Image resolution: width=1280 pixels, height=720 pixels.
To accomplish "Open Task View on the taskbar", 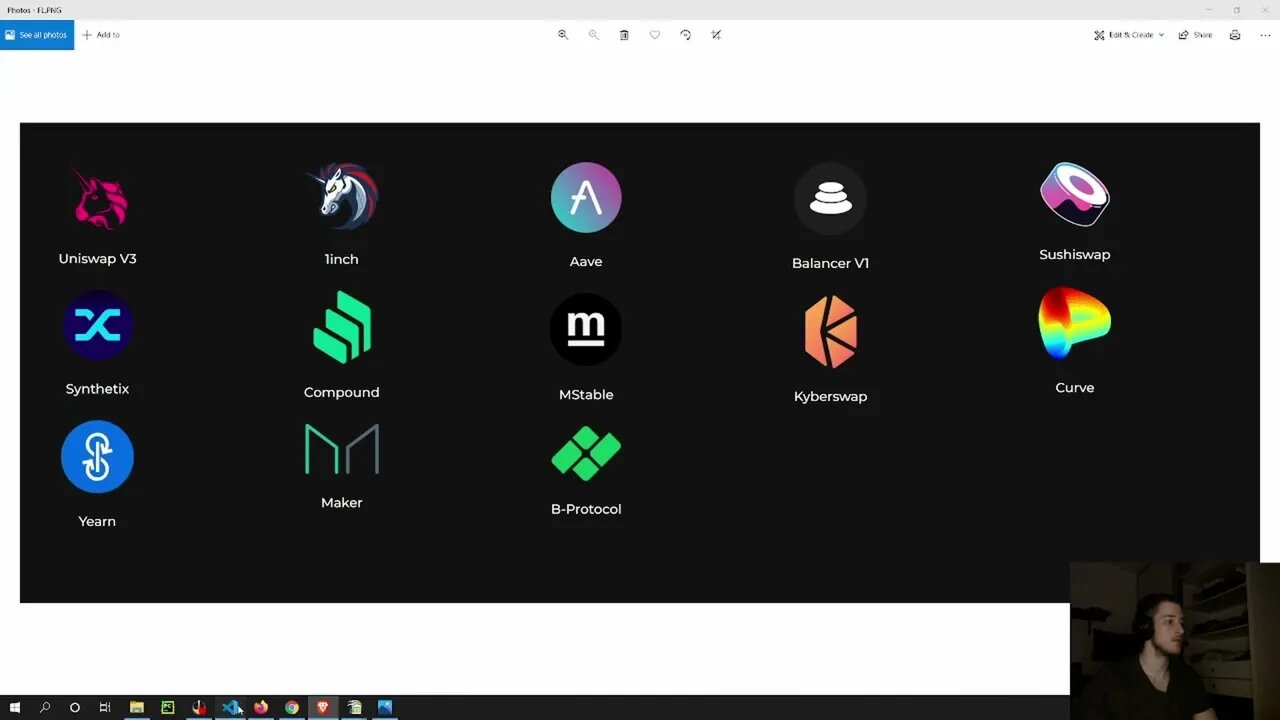I will [105, 707].
